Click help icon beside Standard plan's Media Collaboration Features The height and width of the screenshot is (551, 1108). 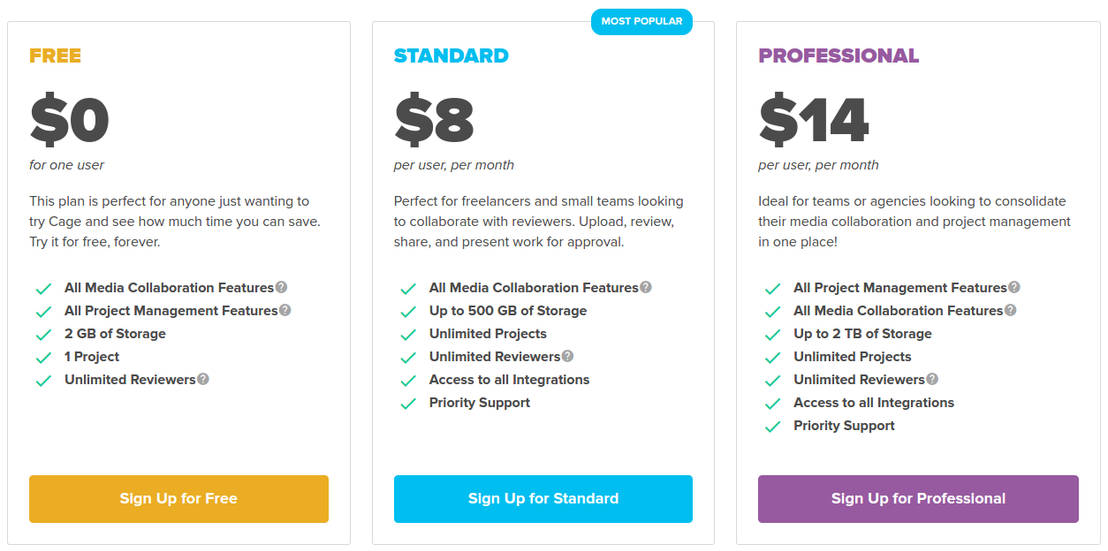(646, 288)
